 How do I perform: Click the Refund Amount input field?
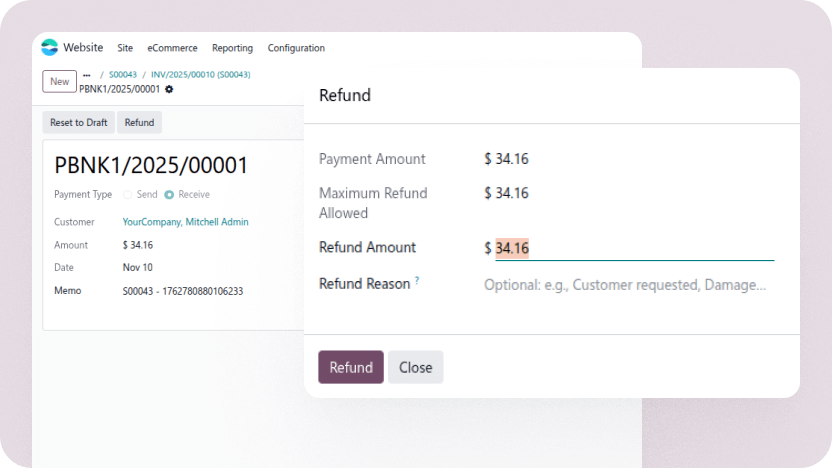(x=630, y=248)
